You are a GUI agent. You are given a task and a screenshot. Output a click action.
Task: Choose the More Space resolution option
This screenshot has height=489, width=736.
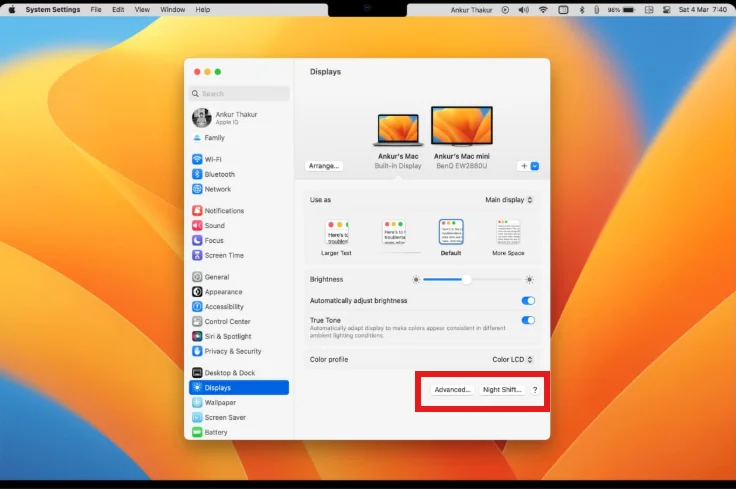click(x=508, y=237)
